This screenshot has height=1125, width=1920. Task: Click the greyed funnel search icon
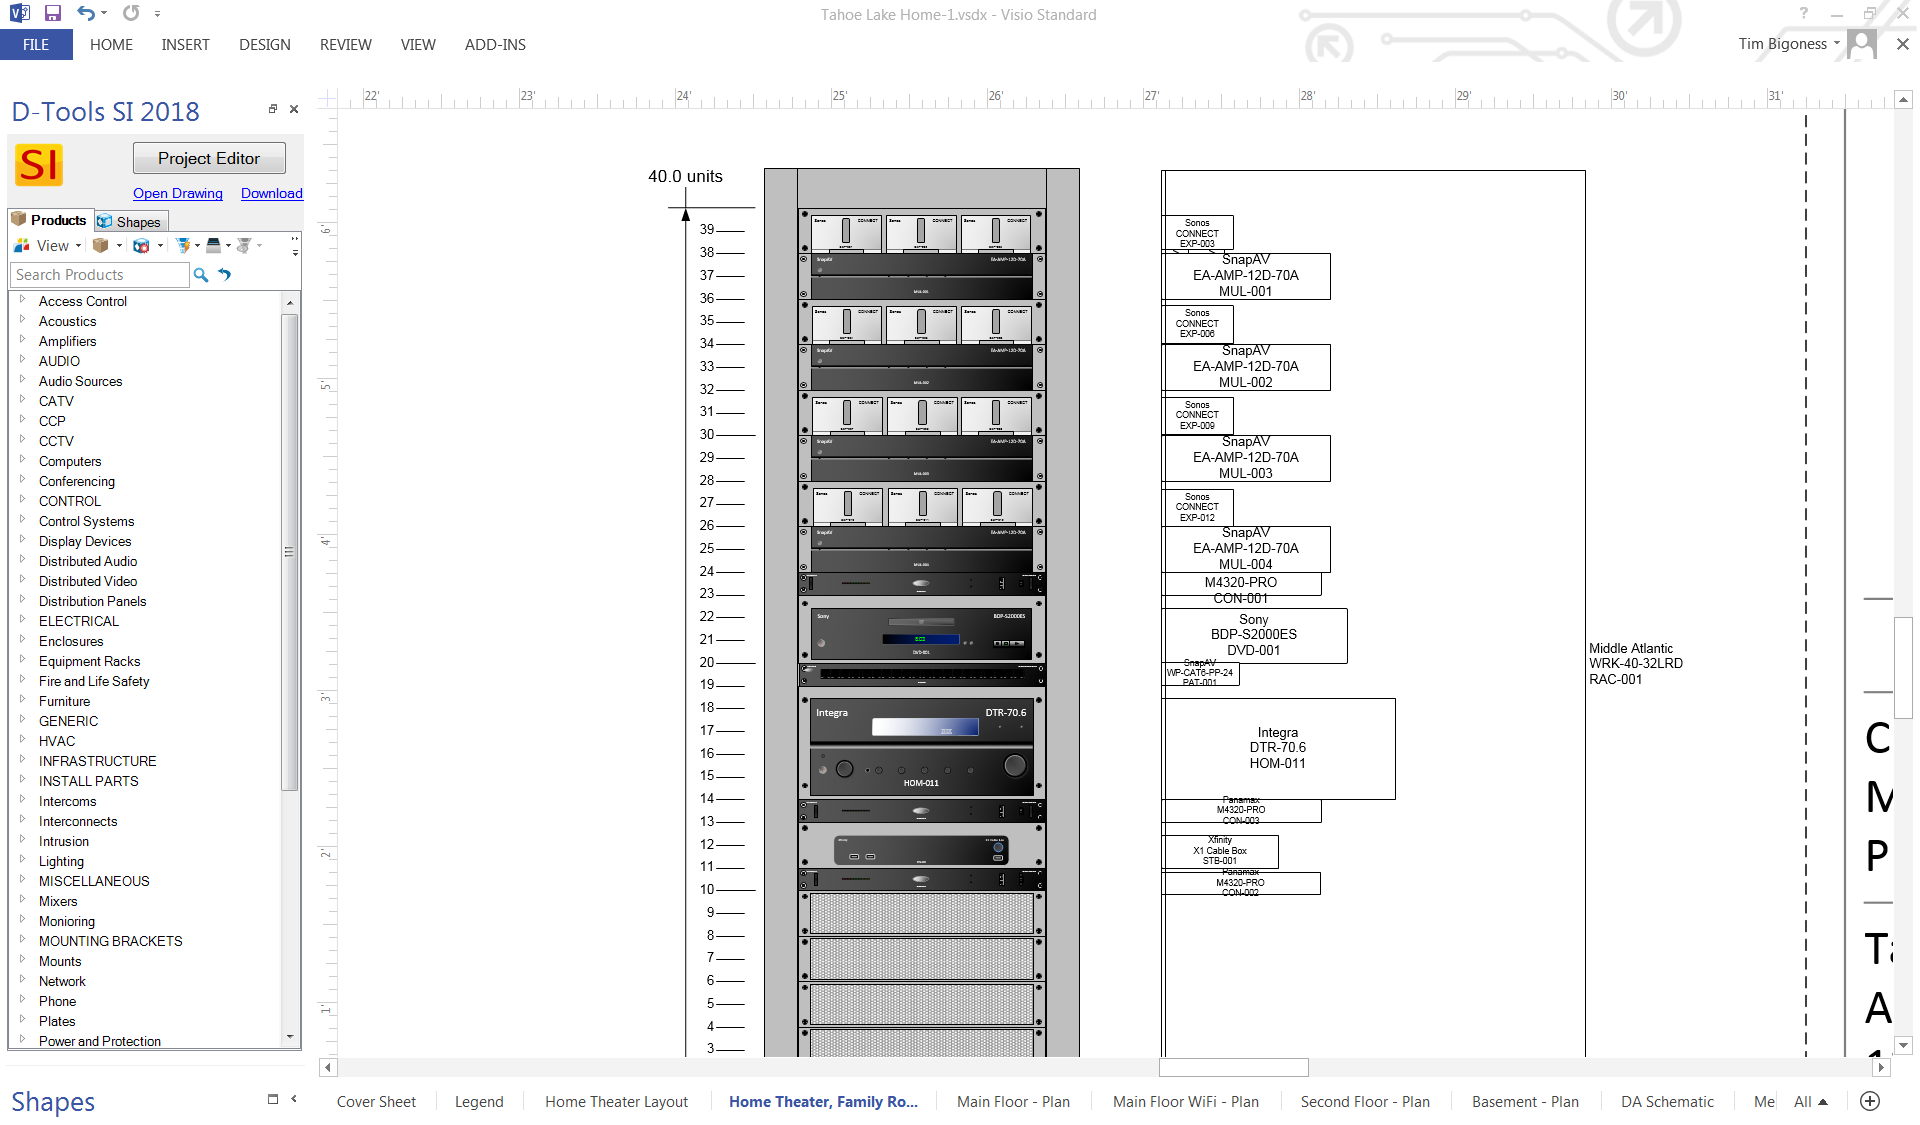(x=244, y=245)
